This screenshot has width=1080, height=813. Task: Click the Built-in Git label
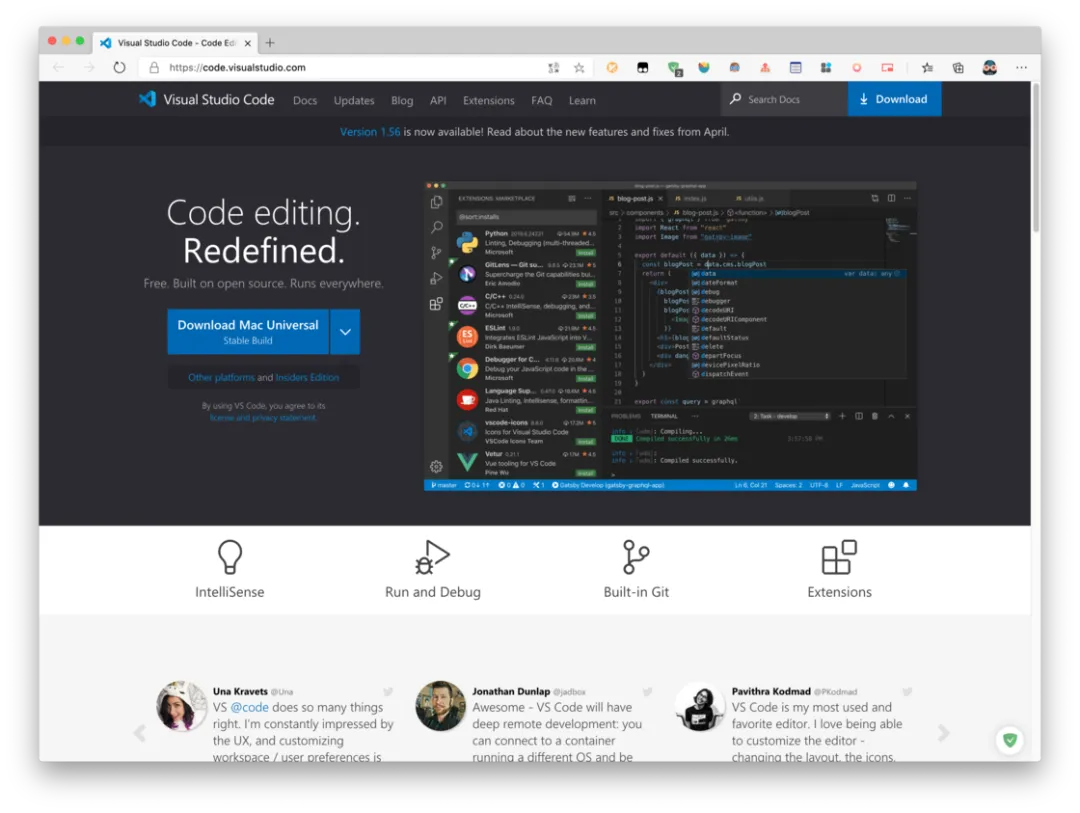pos(636,592)
